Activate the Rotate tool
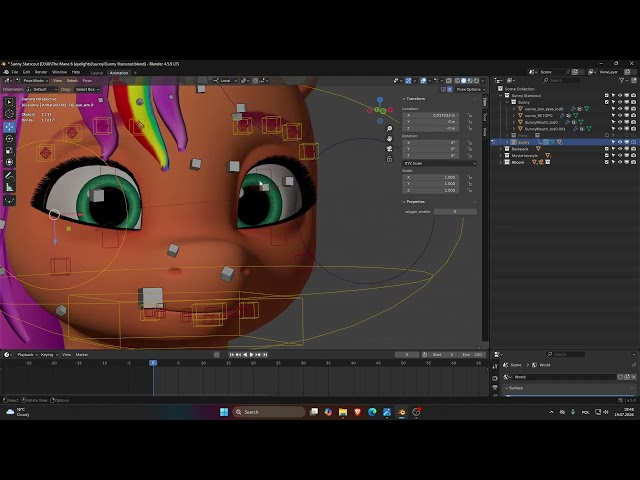 click(x=9, y=139)
